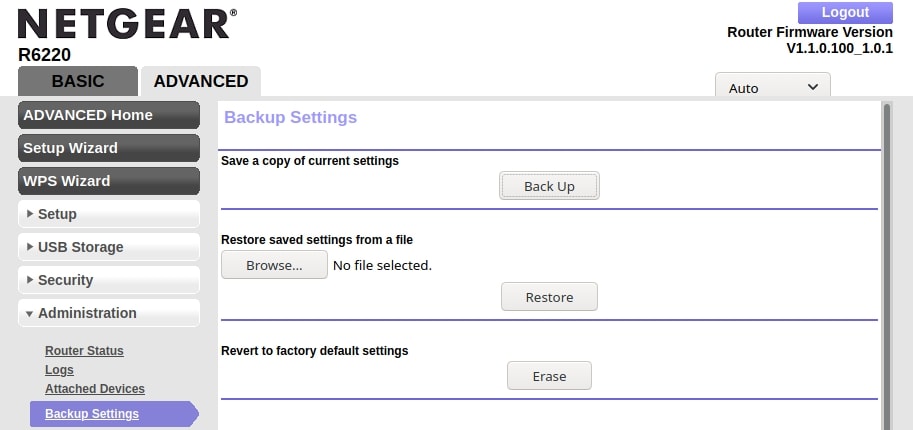This screenshot has height=430, width=913.
Task: Click the Backup Settings page heading
Action: coord(291,117)
